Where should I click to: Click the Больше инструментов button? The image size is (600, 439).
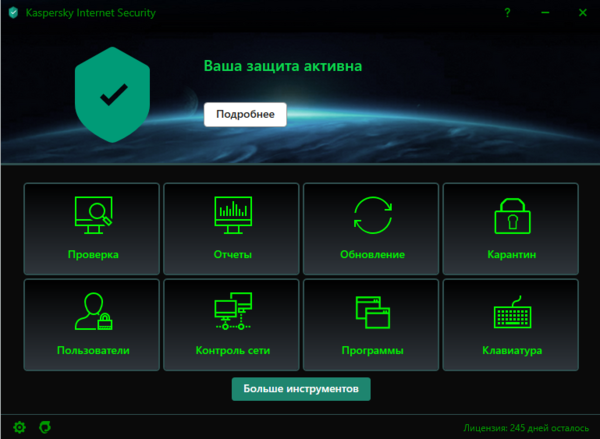[301, 389]
